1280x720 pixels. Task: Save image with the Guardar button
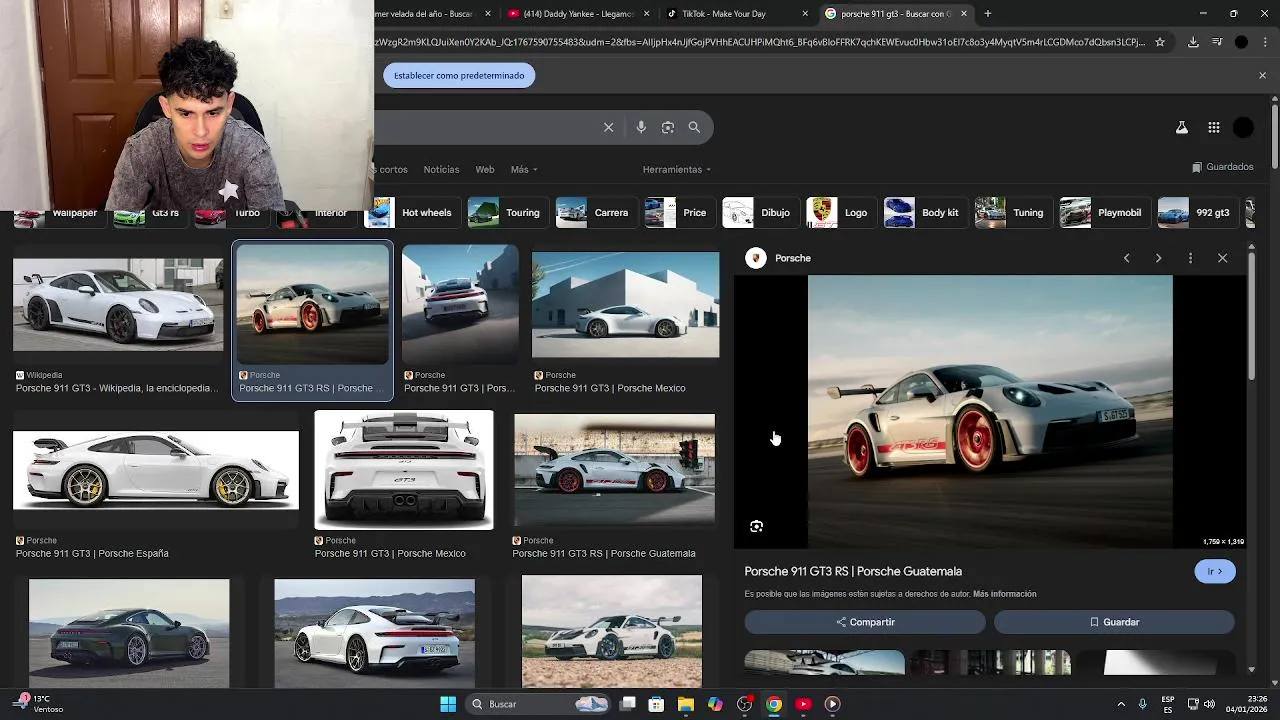click(x=1114, y=622)
